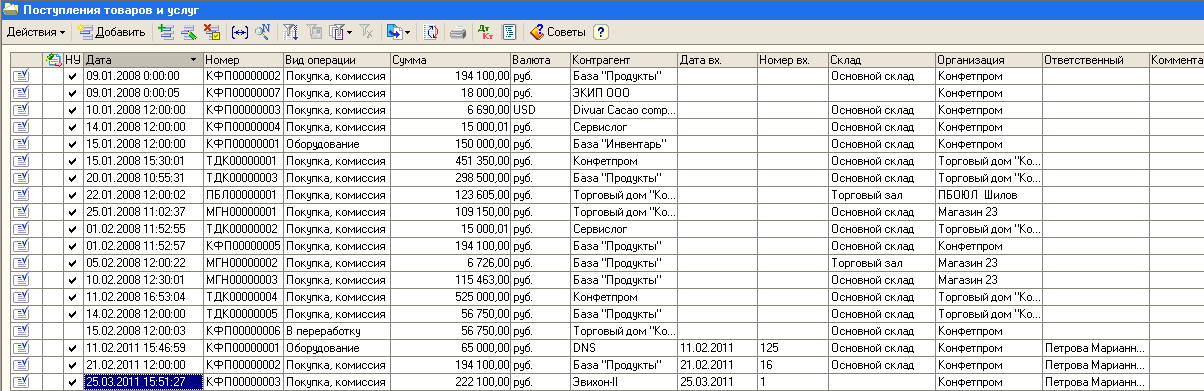The height and width of the screenshot is (391, 1204).
Task: Click the add-by-copying document icon
Action: [166, 32]
